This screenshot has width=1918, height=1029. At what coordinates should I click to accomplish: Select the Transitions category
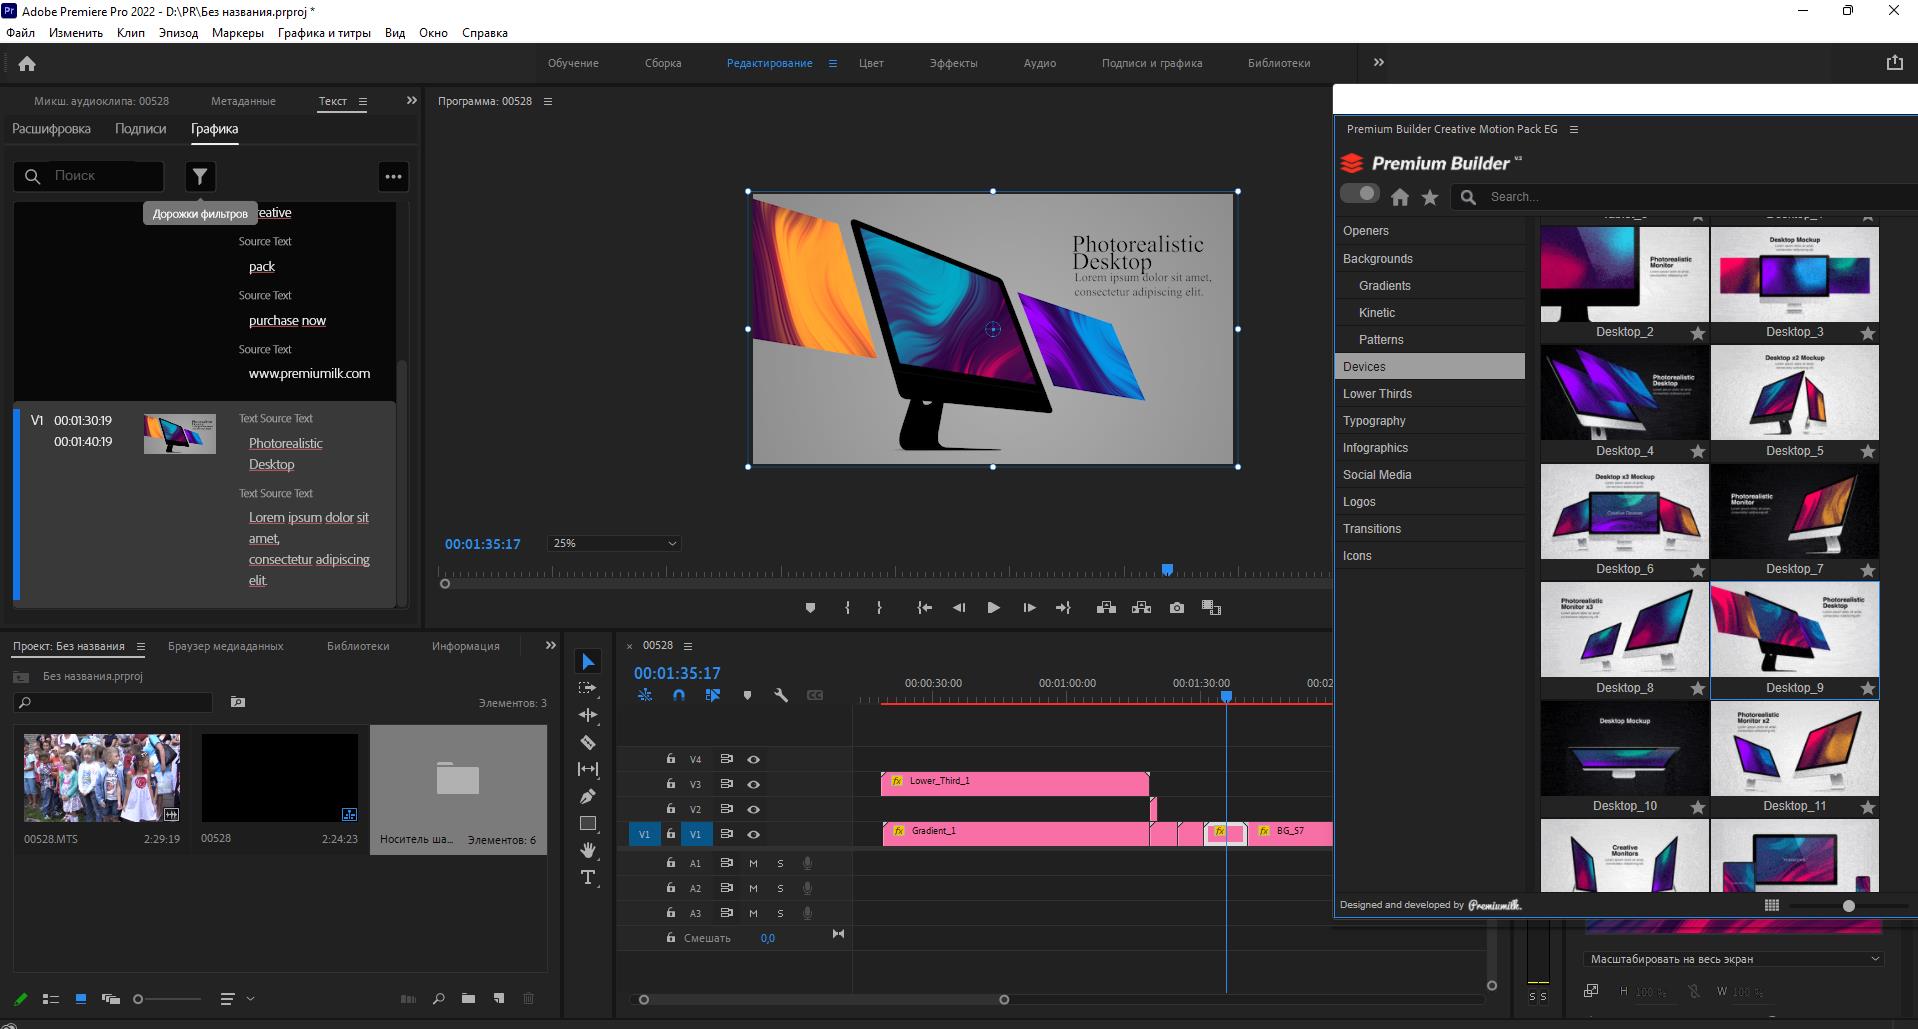(x=1430, y=529)
